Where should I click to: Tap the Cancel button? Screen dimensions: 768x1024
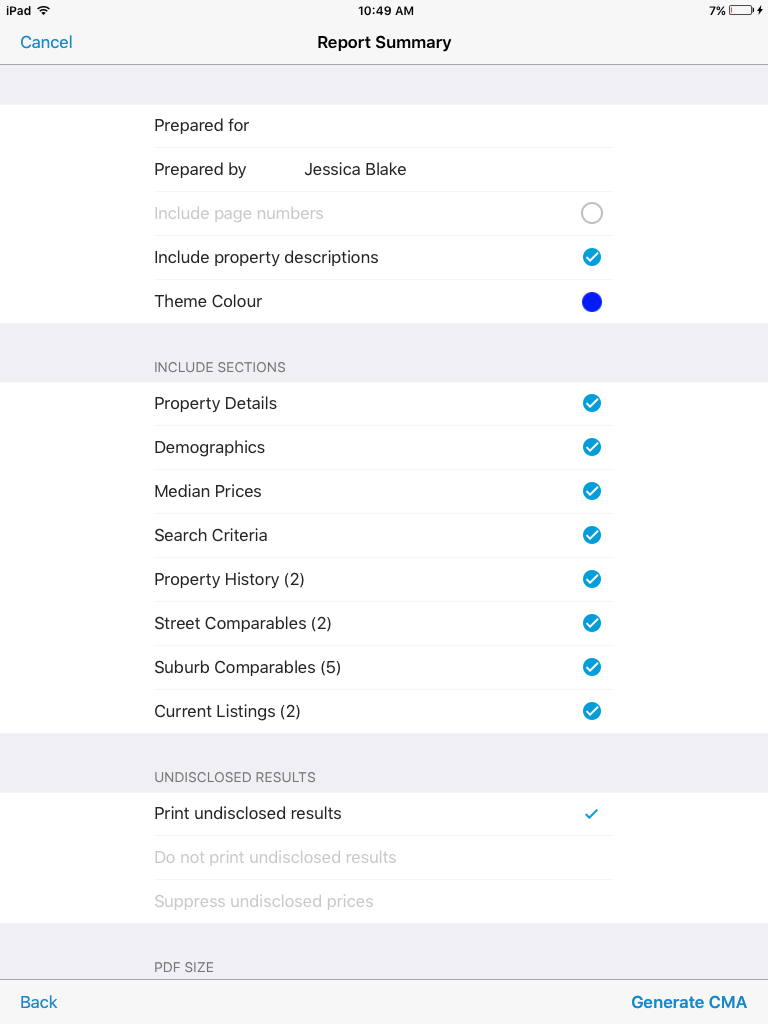(x=46, y=42)
